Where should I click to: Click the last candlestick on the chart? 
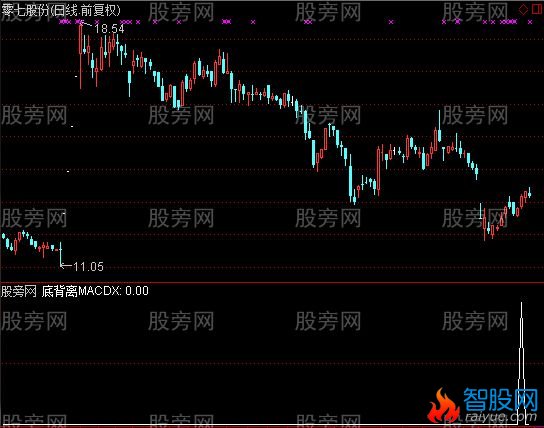click(529, 193)
